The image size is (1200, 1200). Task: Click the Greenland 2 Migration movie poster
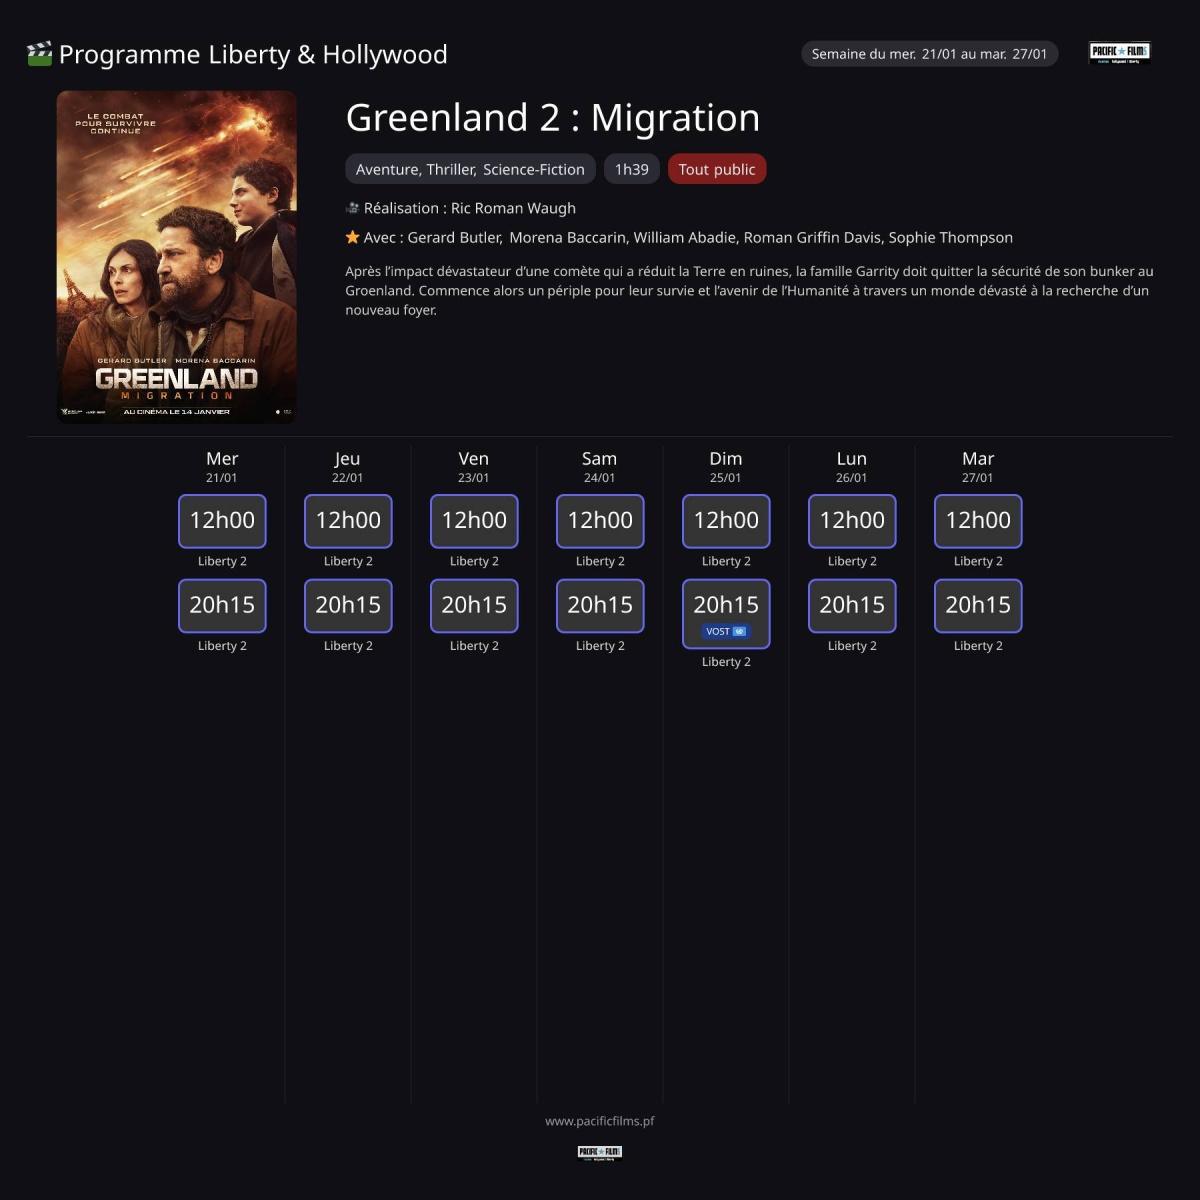click(177, 256)
